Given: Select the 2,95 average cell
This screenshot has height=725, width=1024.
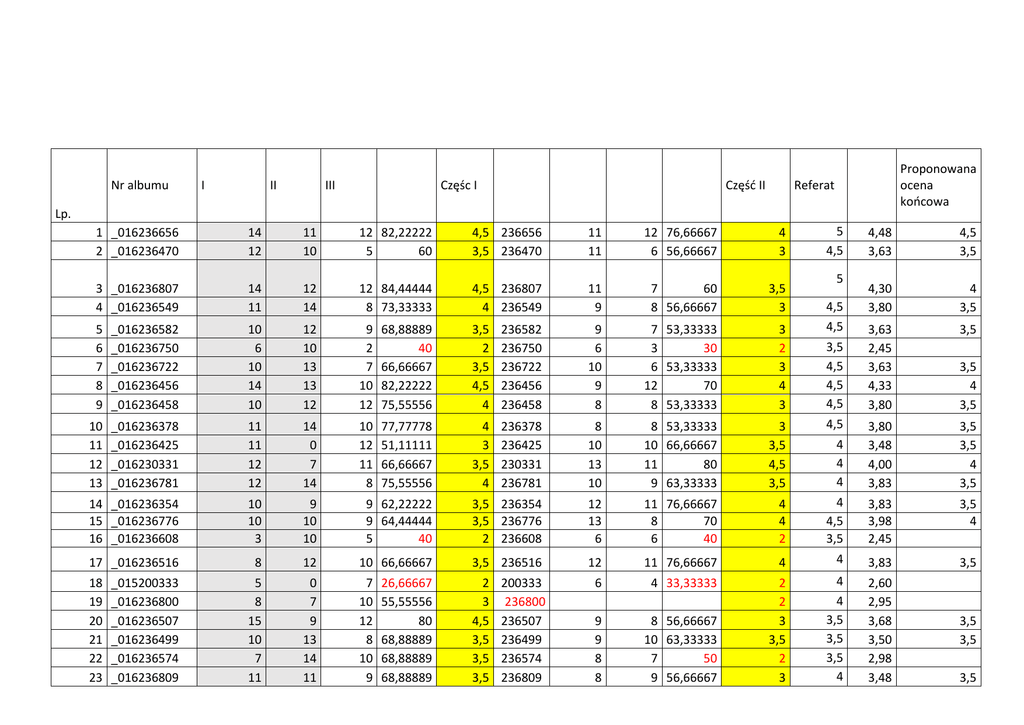Looking at the screenshot, I should pyautogui.click(x=878, y=602).
